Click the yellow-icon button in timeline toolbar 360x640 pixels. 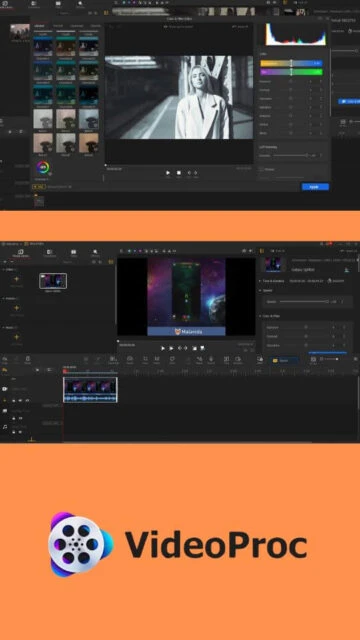pyautogui.click(x=283, y=360)
